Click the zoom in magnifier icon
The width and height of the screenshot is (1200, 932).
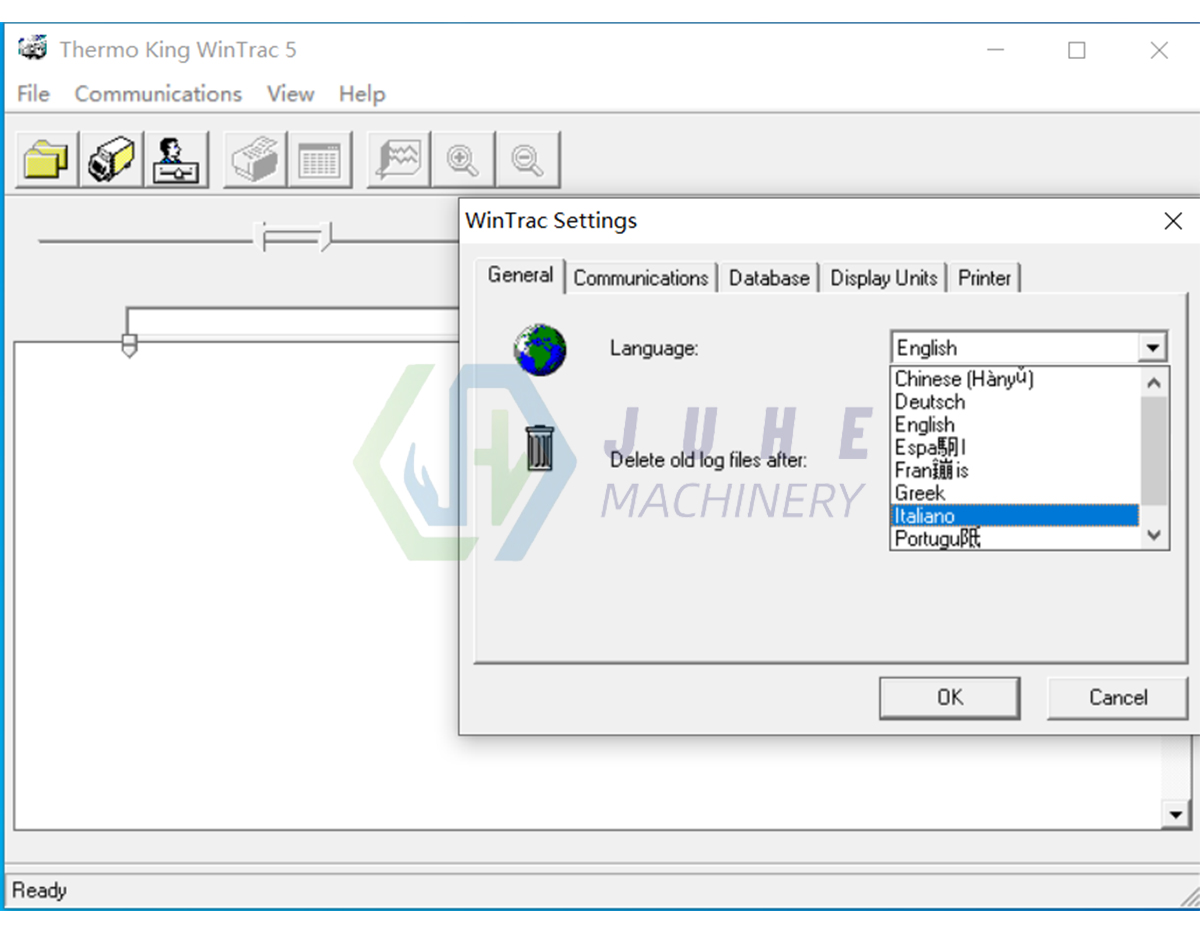coord(462,158)
